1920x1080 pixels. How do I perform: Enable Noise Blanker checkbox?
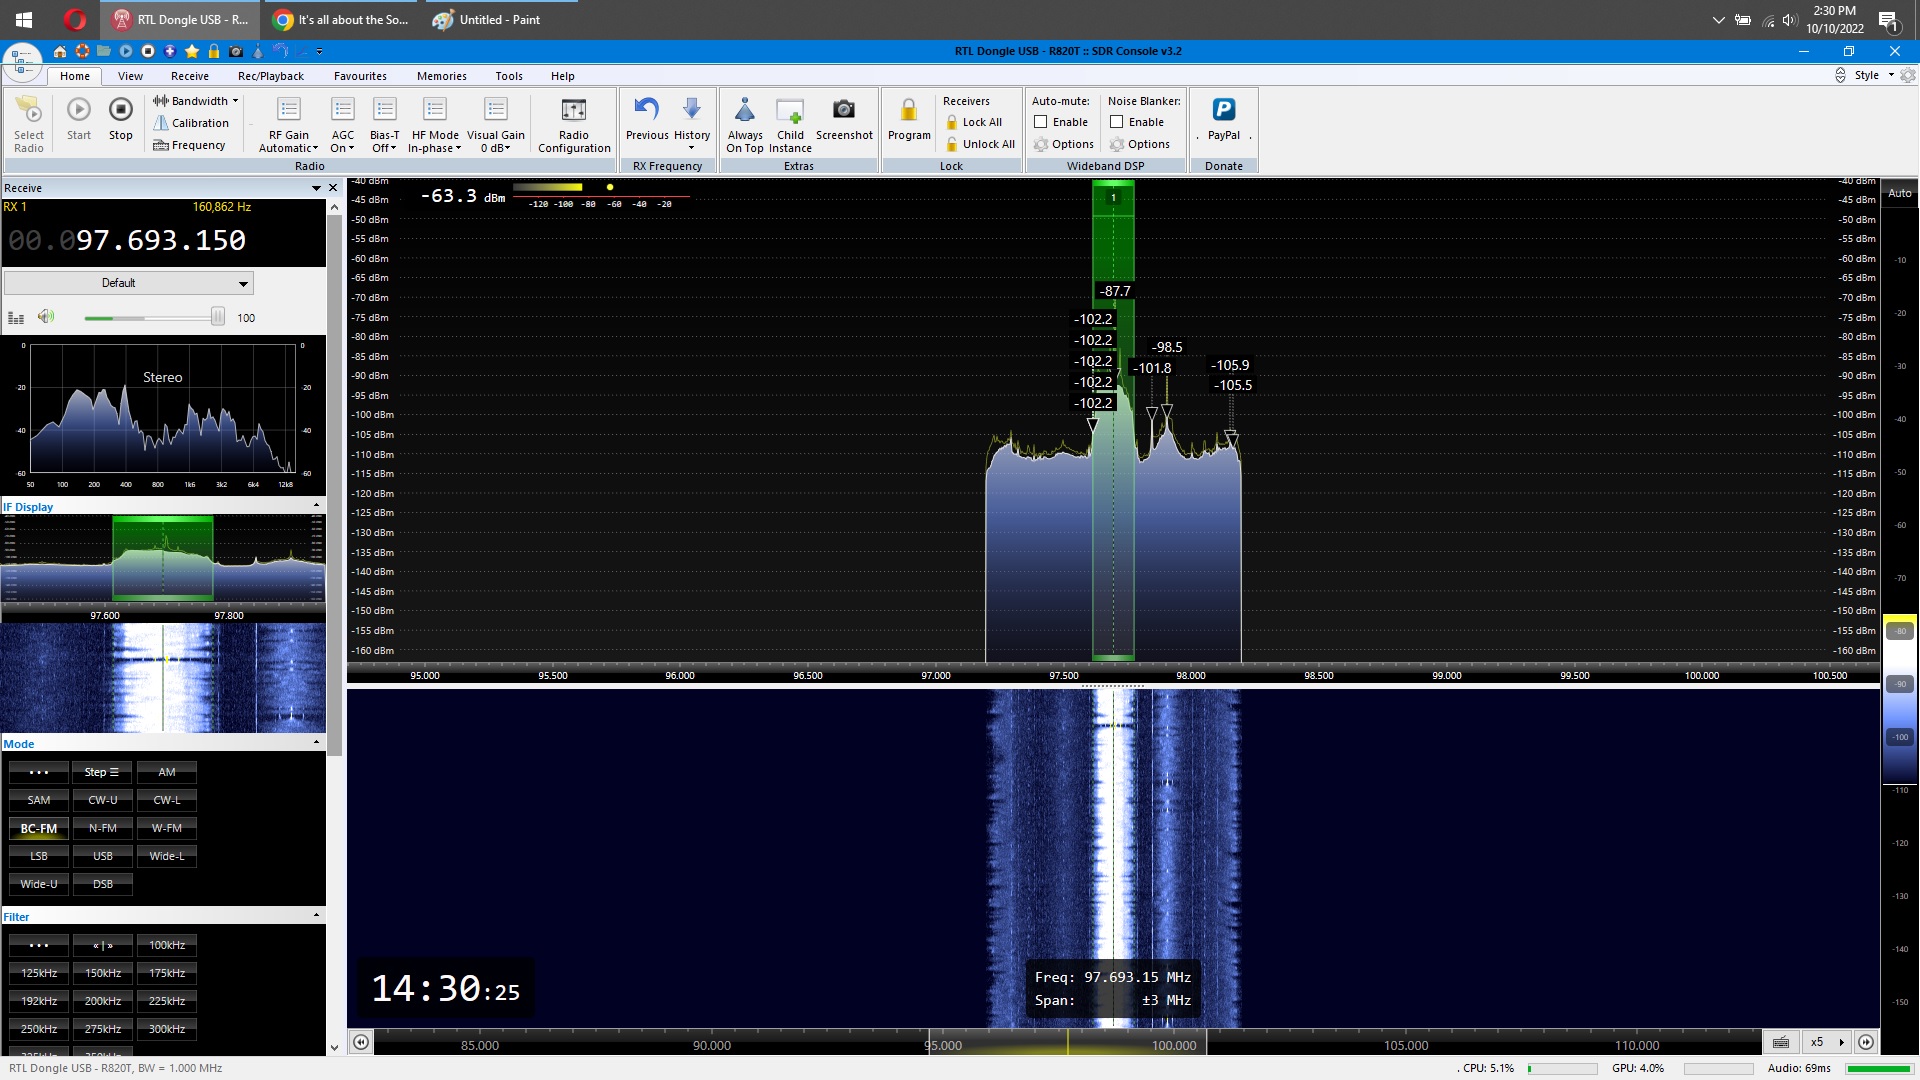1117,122
